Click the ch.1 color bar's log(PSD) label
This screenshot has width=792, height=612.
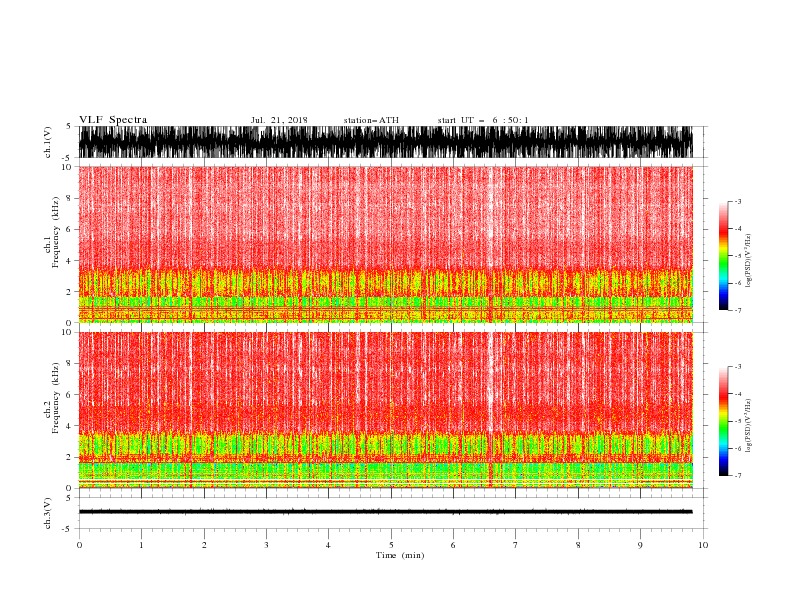749,261
